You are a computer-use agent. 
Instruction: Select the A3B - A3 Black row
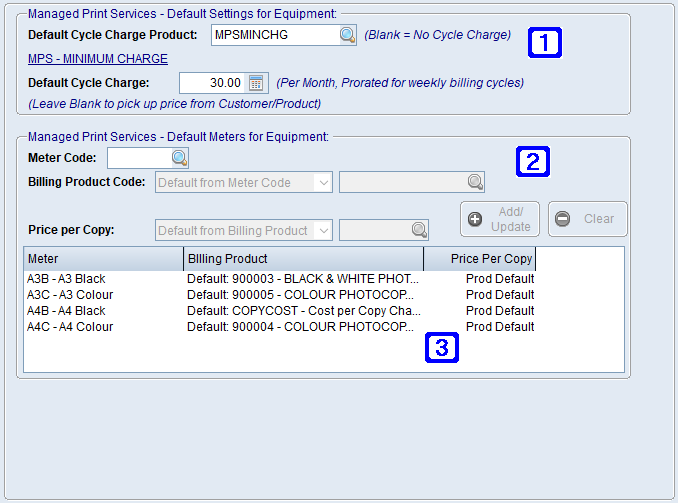[x=280, y=279]
